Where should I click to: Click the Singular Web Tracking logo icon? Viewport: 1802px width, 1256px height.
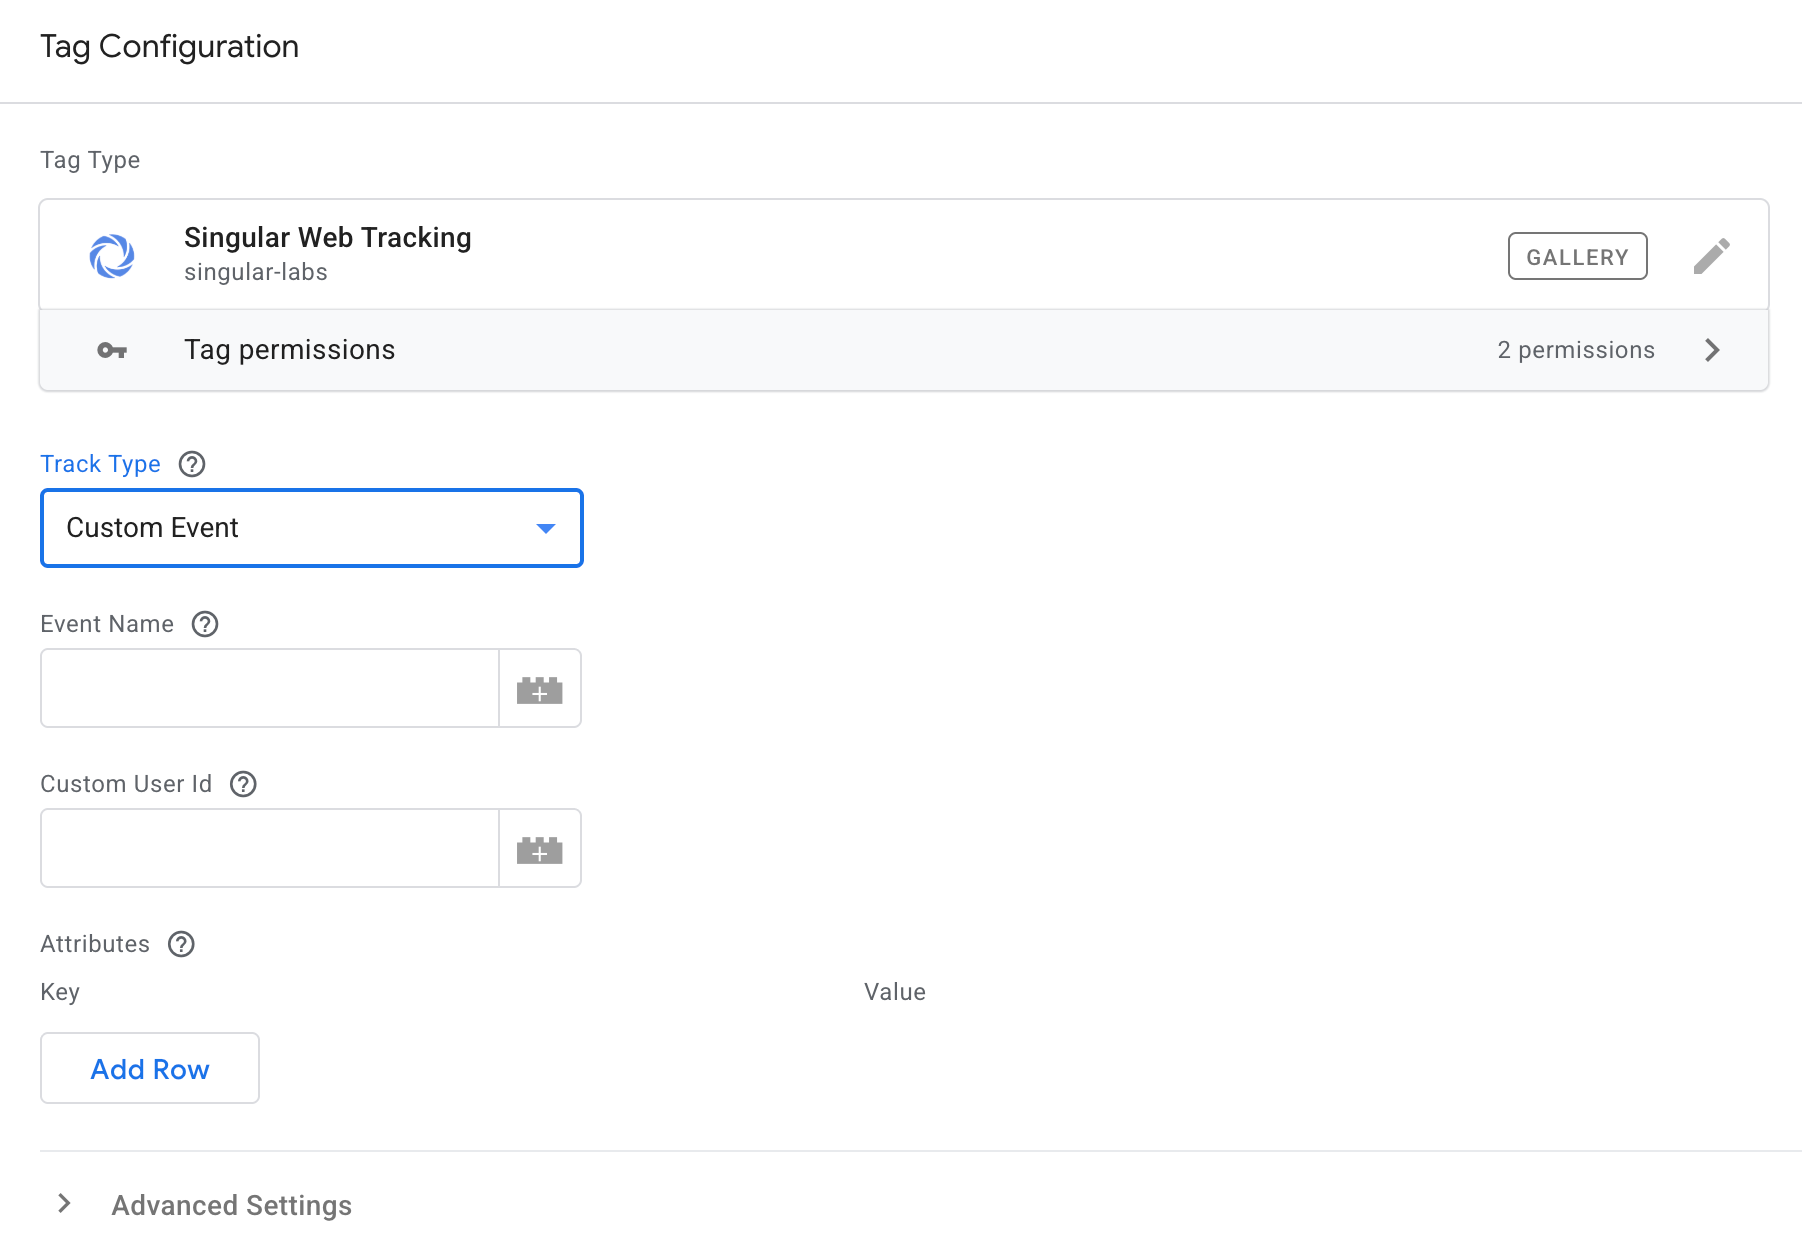[x=112, y=256]
